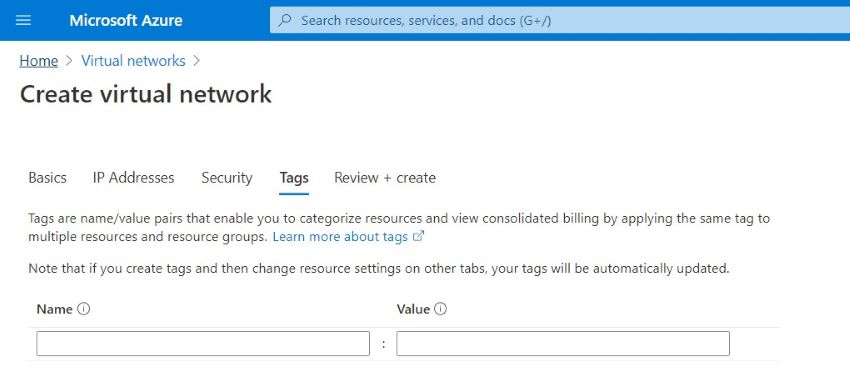Viewport: 850px width, 373px height.
Task: Switch to the Security tab
Action: (x=227, y=178)
